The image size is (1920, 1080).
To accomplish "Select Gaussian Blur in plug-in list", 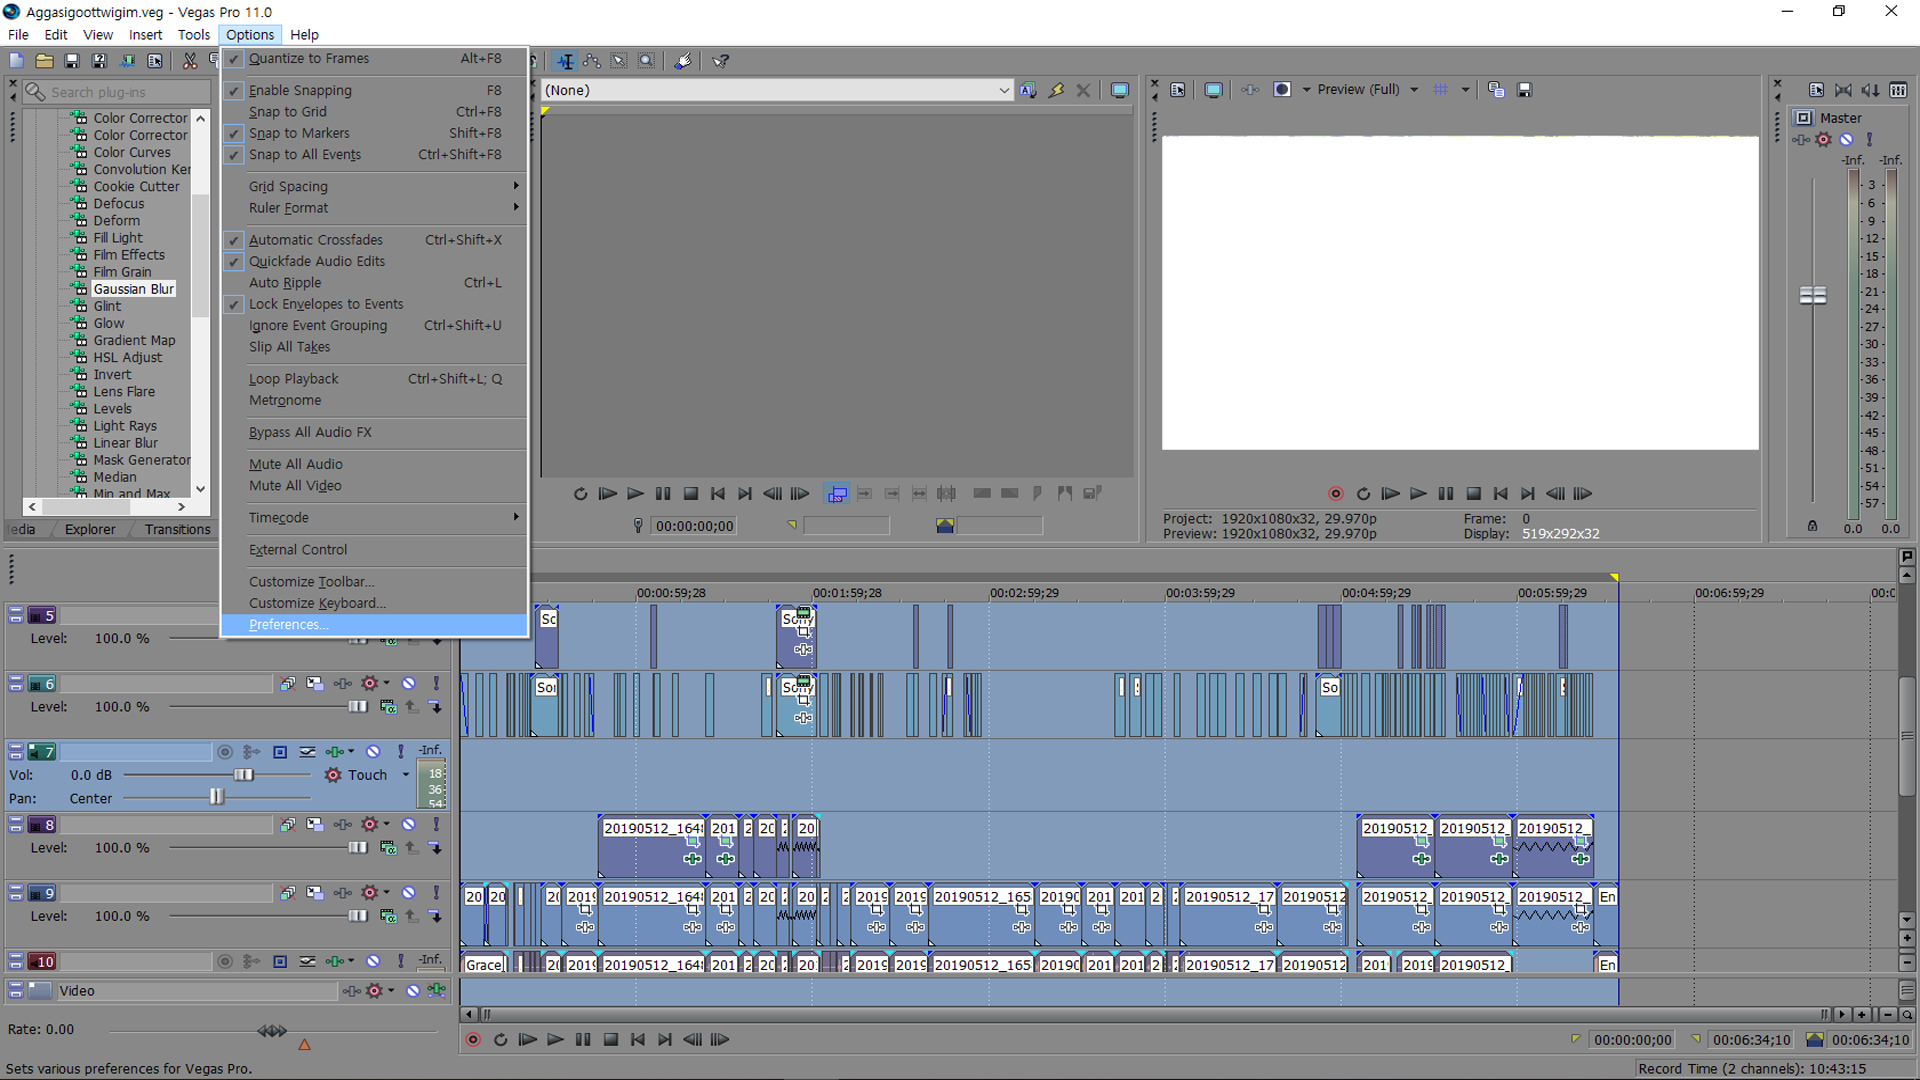I will [x=133, y=289].
